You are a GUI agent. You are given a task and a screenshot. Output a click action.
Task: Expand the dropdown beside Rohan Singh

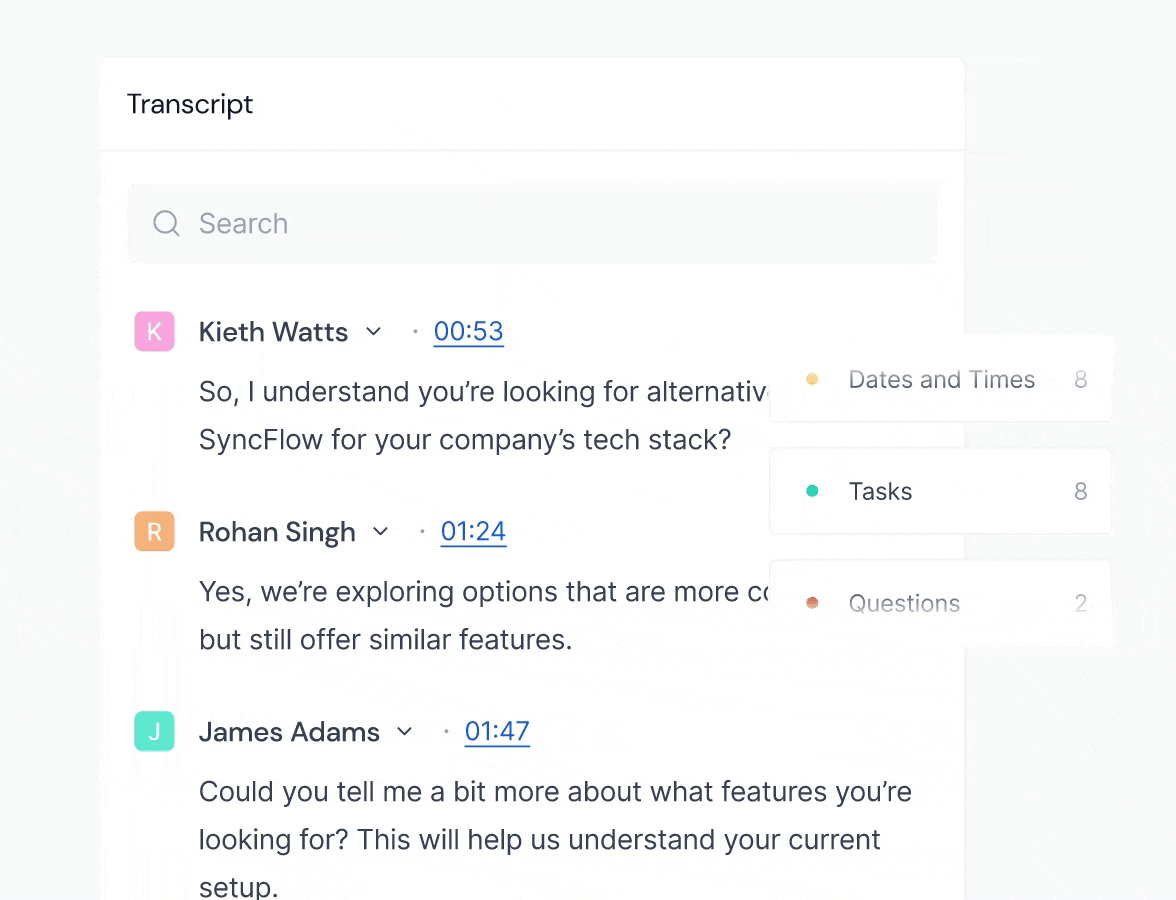[x=381, y=531]
